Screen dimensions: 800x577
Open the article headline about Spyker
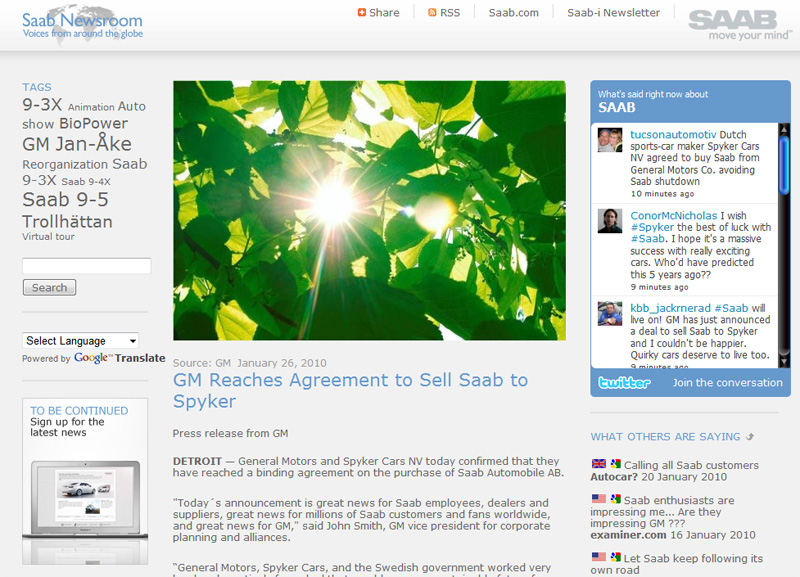point(350,391)
